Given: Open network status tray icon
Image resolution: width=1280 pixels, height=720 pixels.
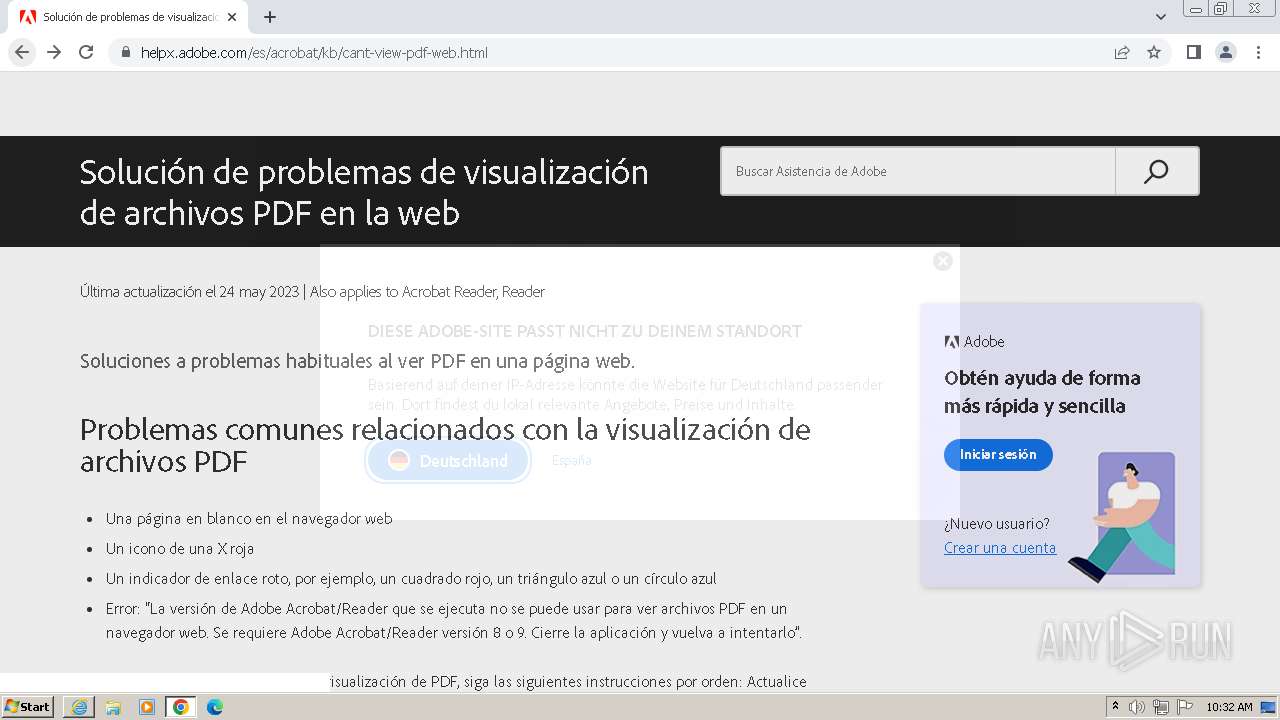Looking at the screenshot, I should 1161,707.
